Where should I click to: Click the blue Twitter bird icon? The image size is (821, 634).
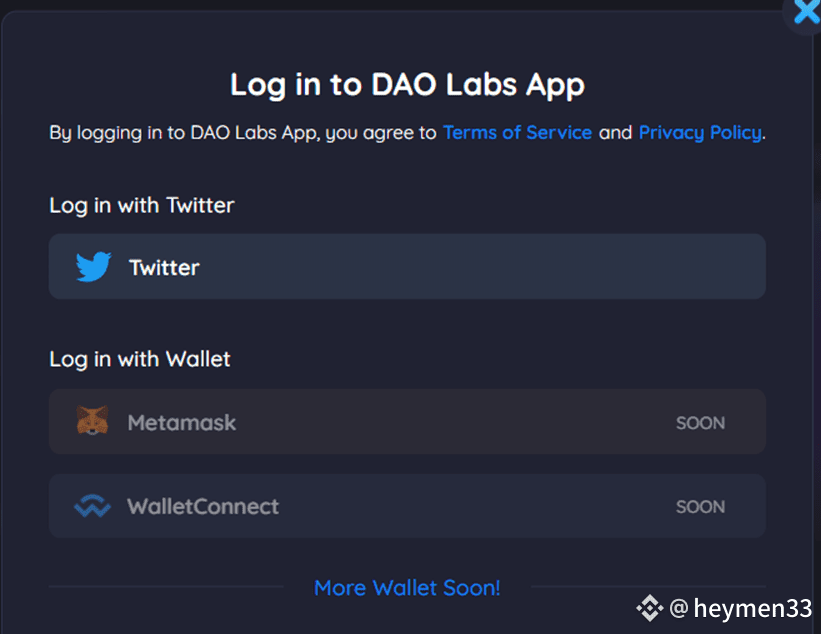tap(93, 266)
